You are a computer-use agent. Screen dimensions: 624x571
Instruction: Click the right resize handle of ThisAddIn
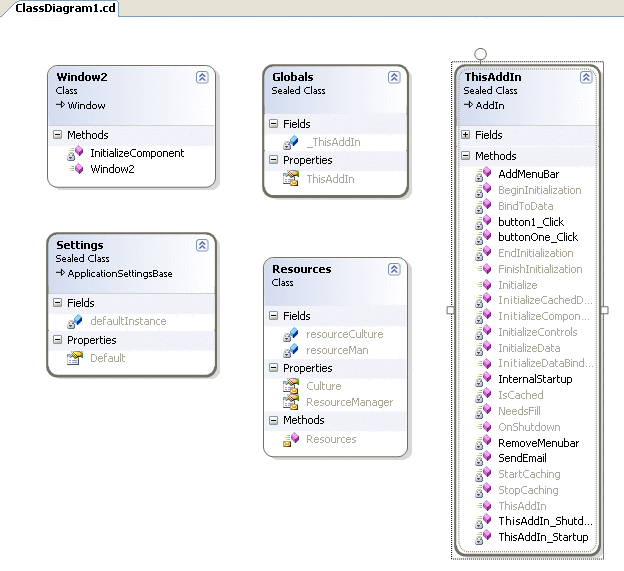[x=604, y=310]
